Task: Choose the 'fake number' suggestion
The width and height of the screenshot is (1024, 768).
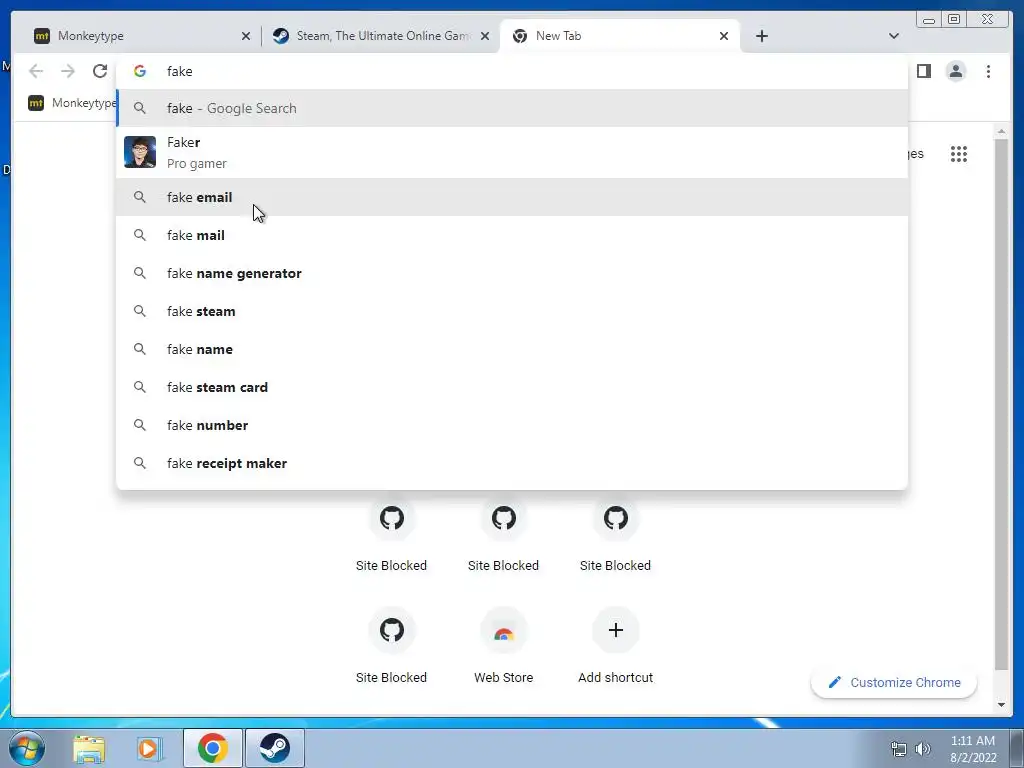Action: (x=512, y=425)
